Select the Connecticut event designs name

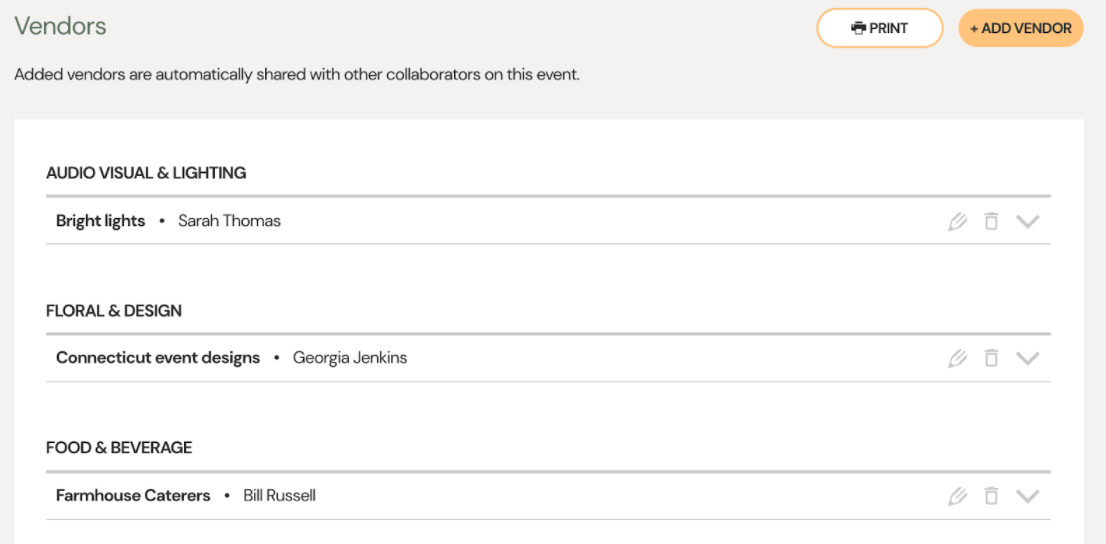[x=158, y=358]
